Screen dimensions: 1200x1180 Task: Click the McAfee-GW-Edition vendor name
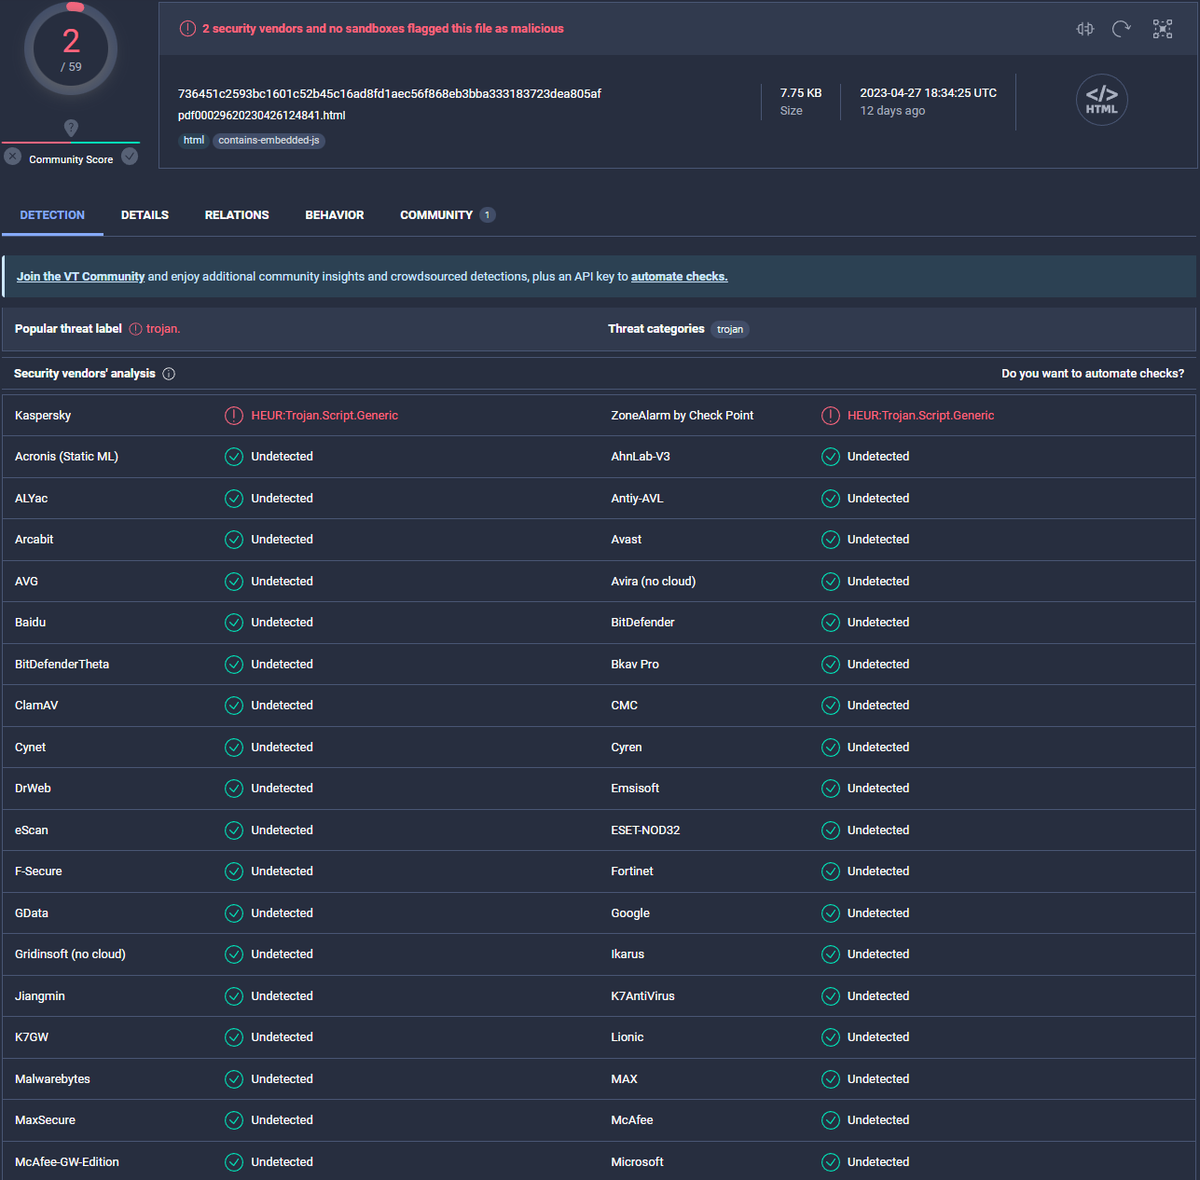tap(67, 1162)
